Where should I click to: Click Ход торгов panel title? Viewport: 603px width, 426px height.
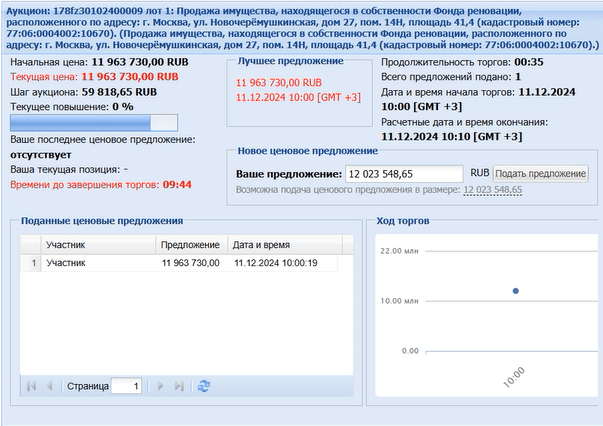coord(403,221)
